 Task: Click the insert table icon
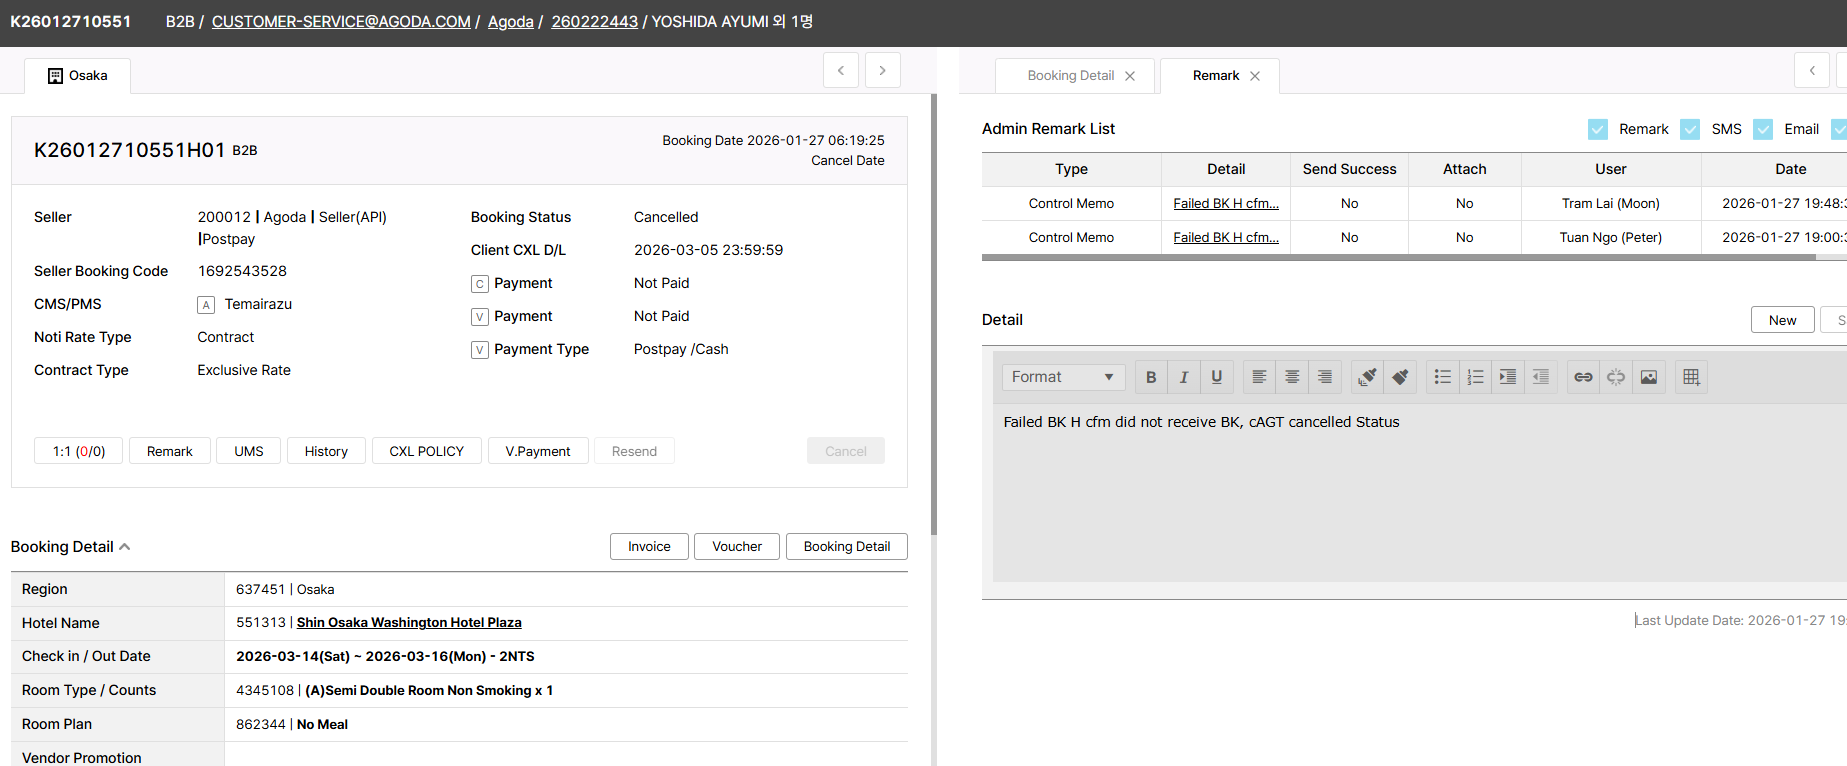pyautogui.click(x=1691, y=377)
